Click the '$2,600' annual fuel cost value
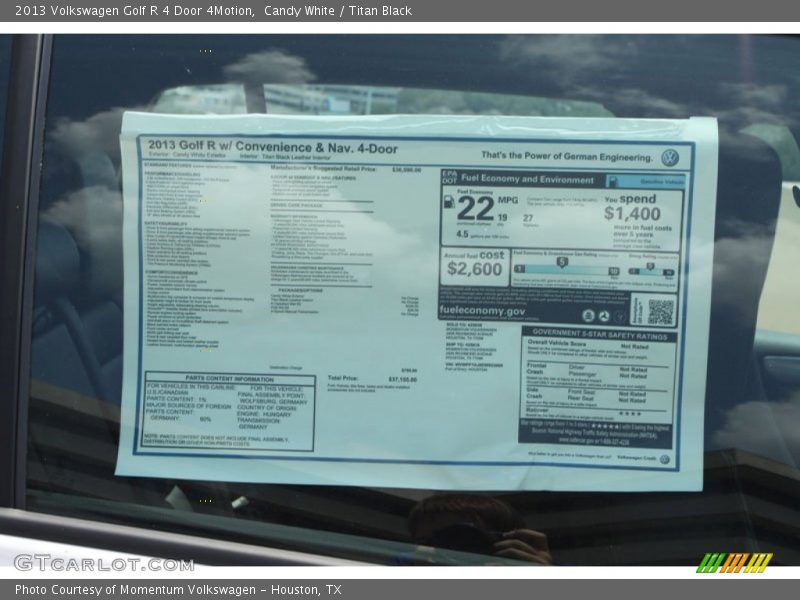The width and height of the screenshot is (800, 600). click(x=474, y=268)
